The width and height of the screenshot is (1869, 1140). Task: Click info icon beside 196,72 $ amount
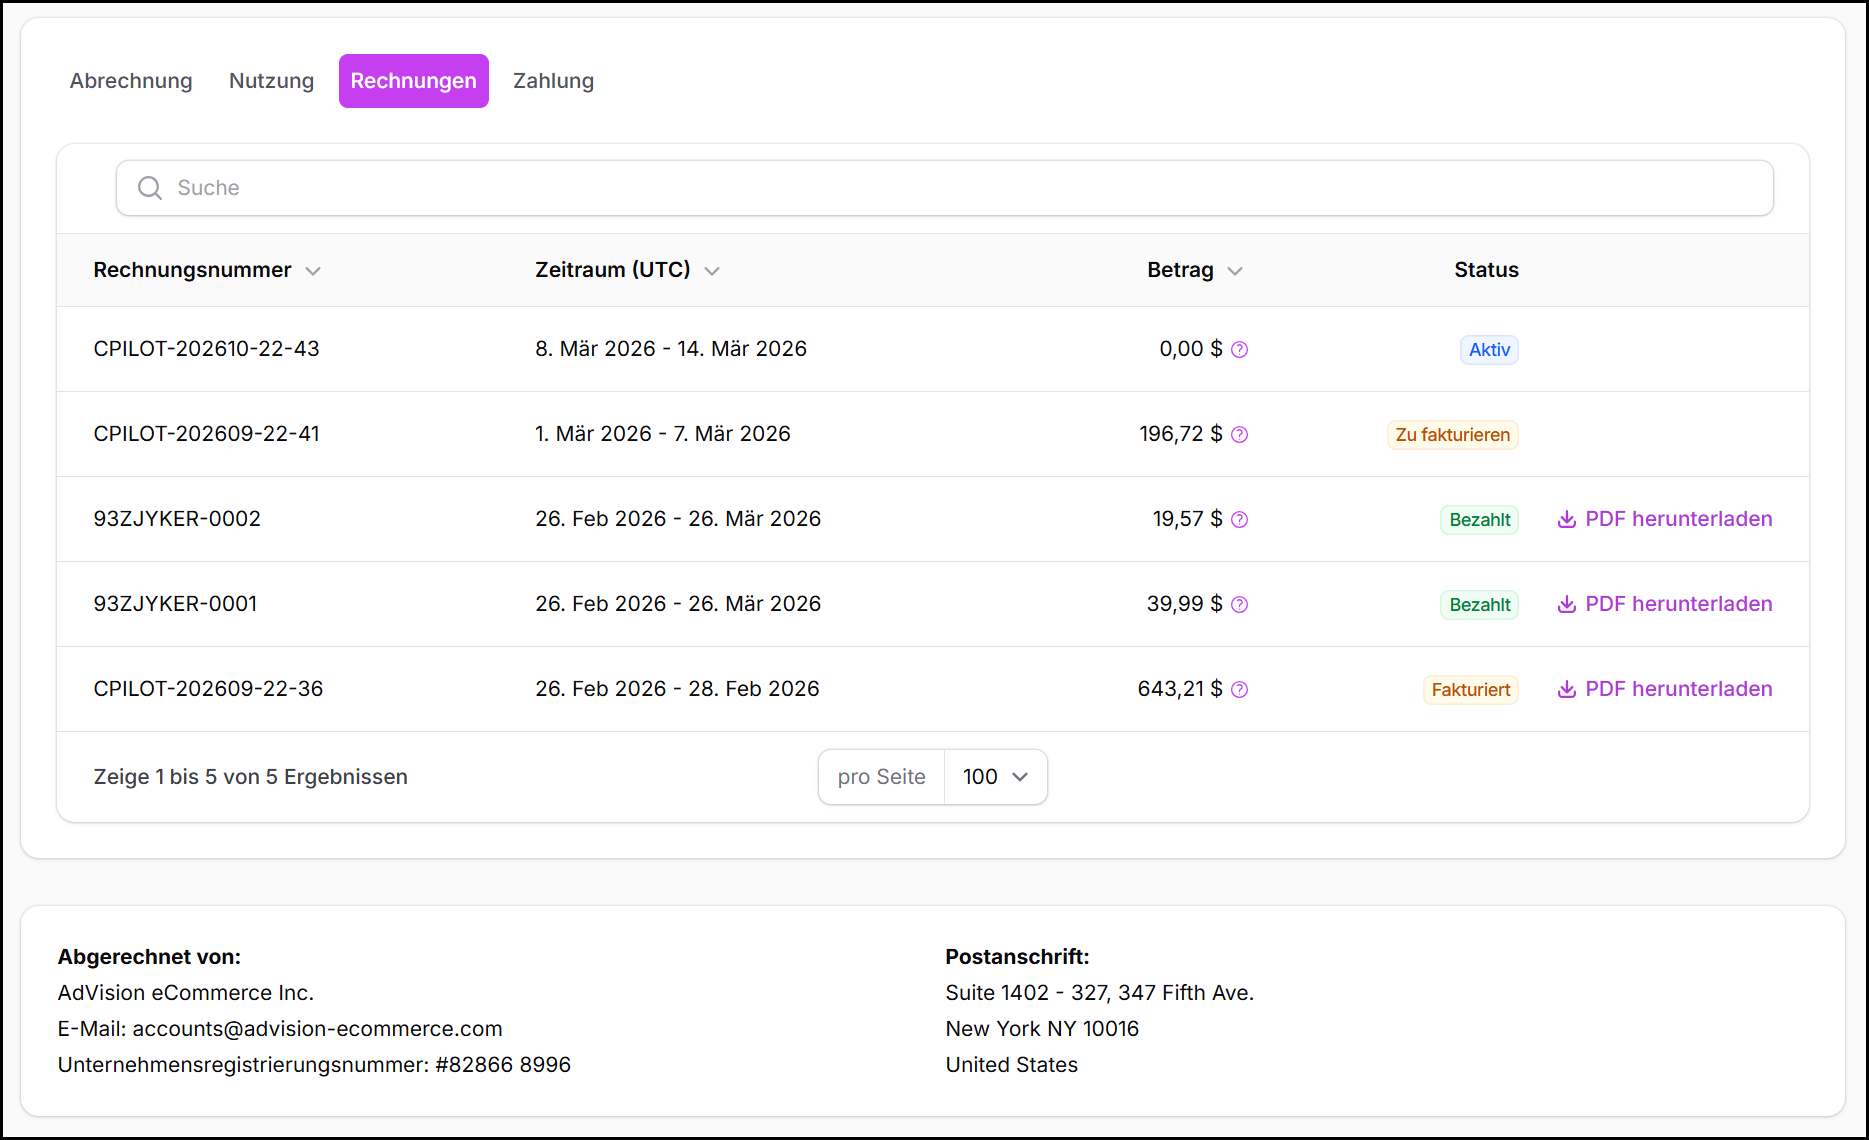point(1239,435)
